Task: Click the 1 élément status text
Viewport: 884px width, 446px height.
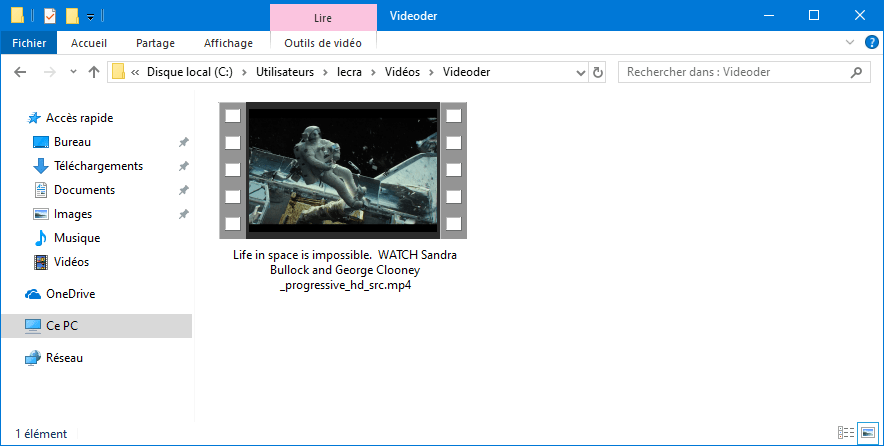Action: (x=41, y=434)
